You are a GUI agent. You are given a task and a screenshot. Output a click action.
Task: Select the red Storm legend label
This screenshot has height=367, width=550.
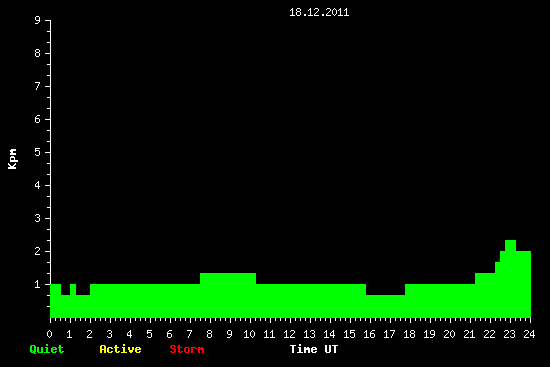pos(187,349)
